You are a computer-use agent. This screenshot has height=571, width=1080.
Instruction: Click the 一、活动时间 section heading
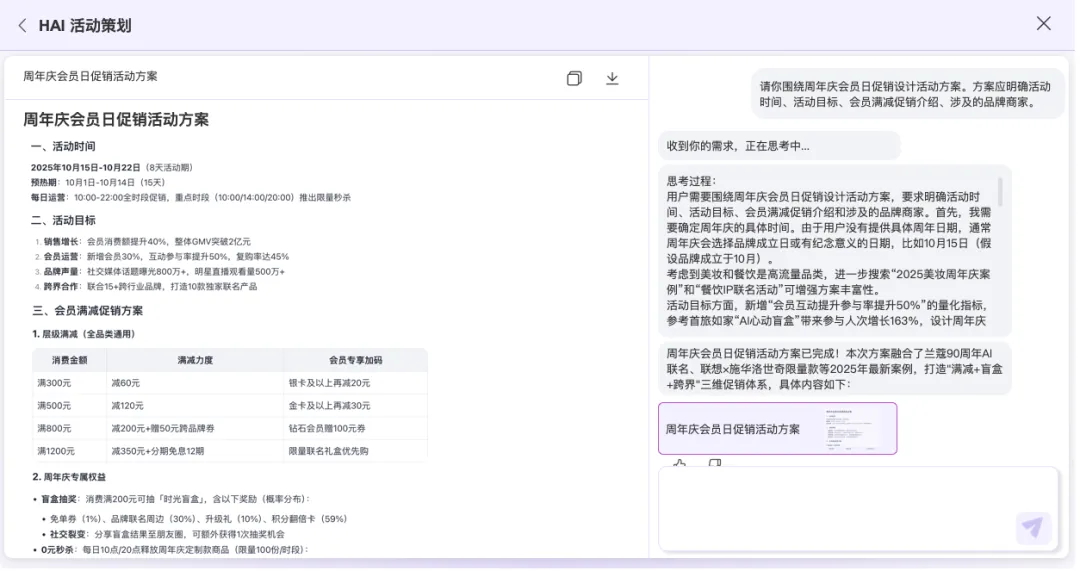point(63,146)
